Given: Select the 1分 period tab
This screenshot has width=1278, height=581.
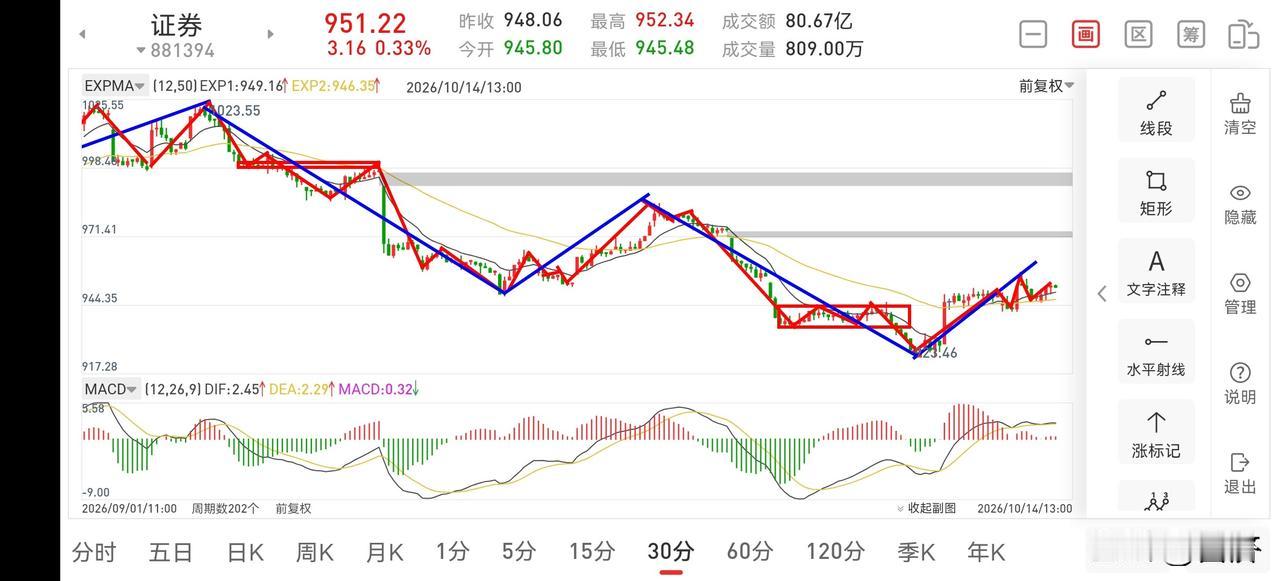Looking at the screenshot, I should click(452, 552).
